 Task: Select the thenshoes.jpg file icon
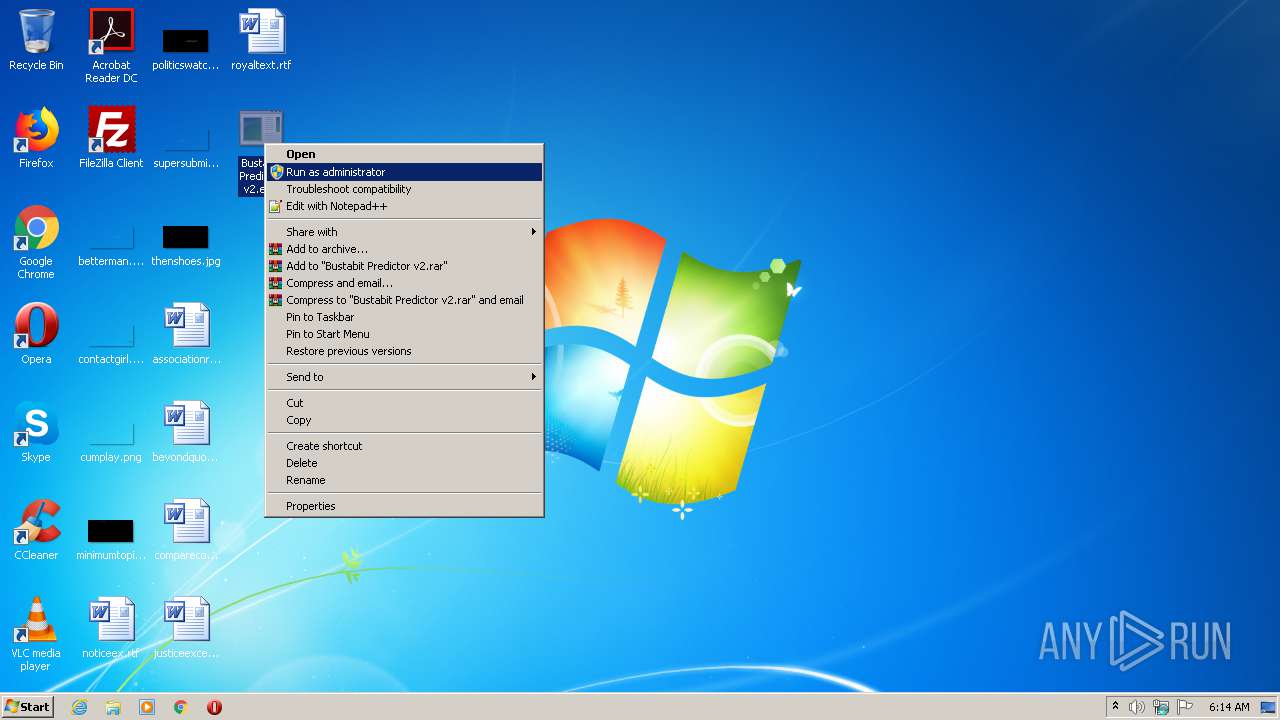pos(186,246)
